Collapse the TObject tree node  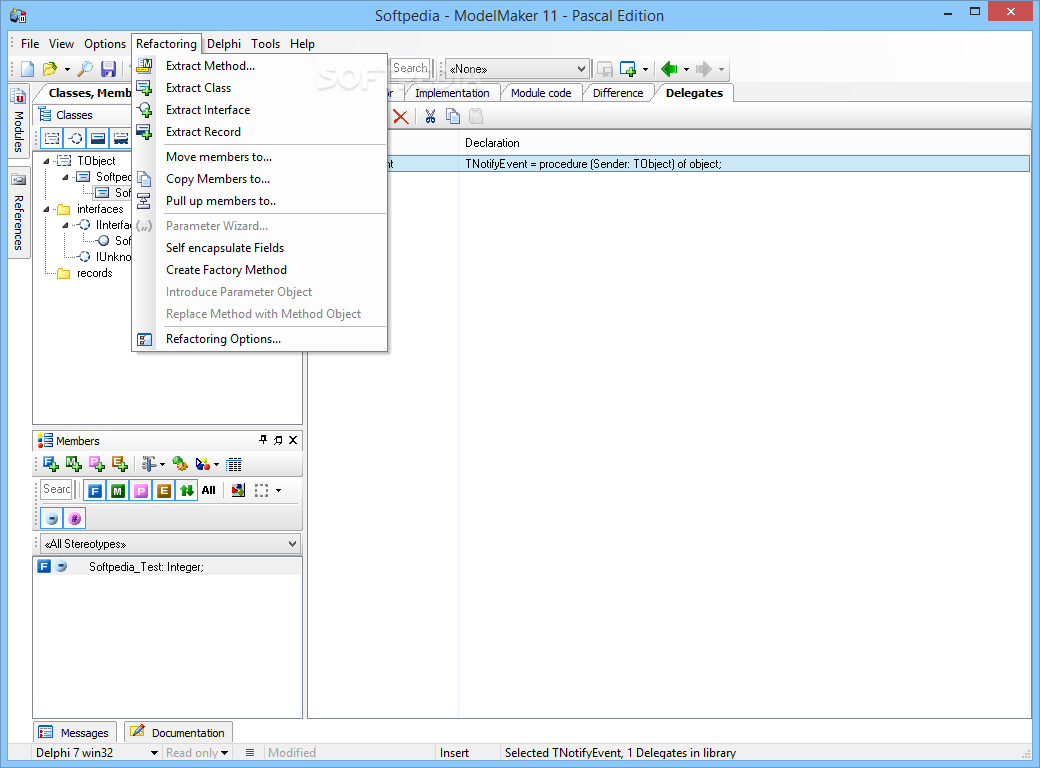pos(46,160)
